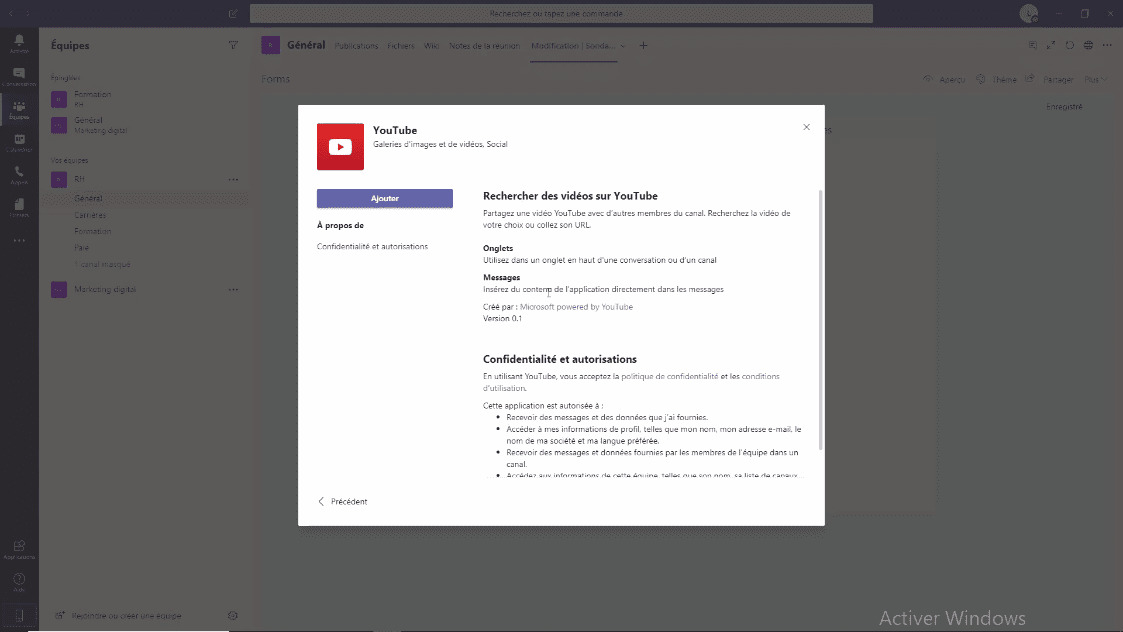Viewport: 1123px width, 632px height.
Task: Click the YouTube app logo thumbnail
Action: (x=340, y=146)
